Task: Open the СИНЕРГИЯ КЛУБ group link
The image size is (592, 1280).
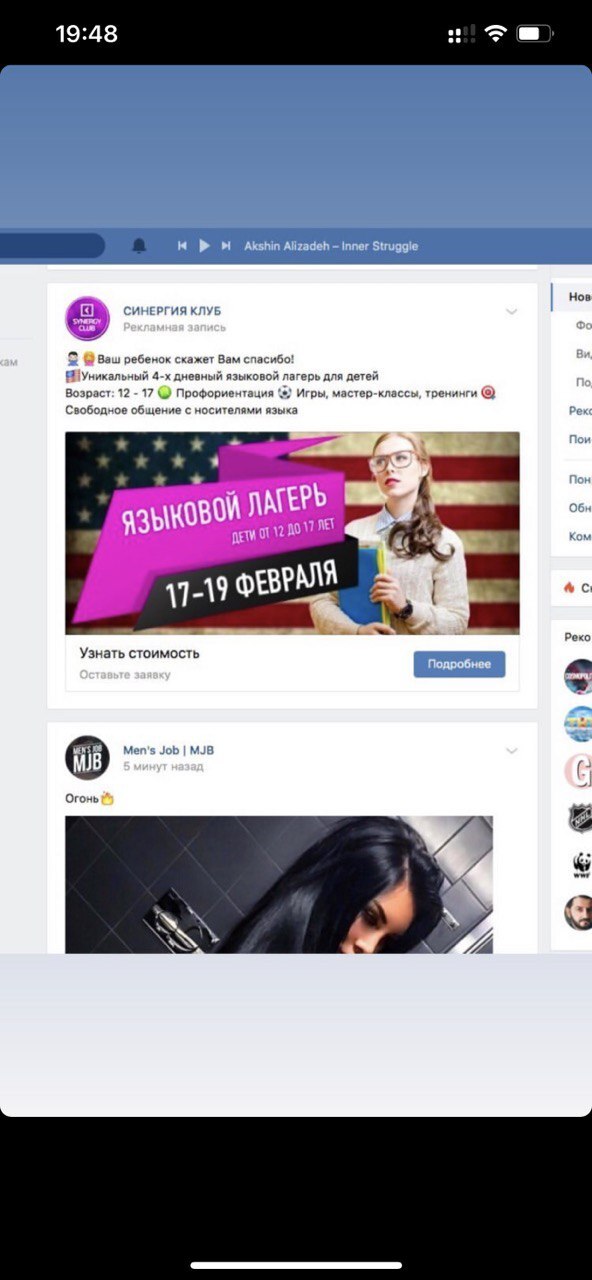Action: click(172, 311)
